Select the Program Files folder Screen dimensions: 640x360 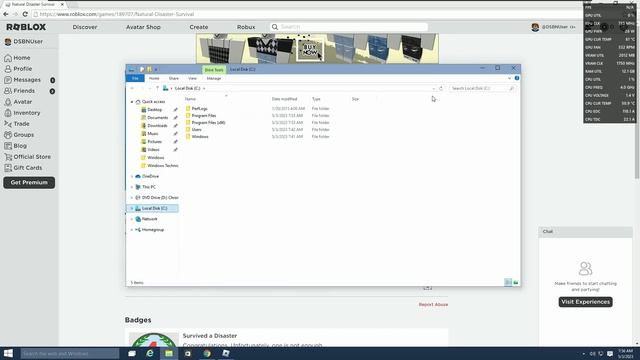pos(204,116)
